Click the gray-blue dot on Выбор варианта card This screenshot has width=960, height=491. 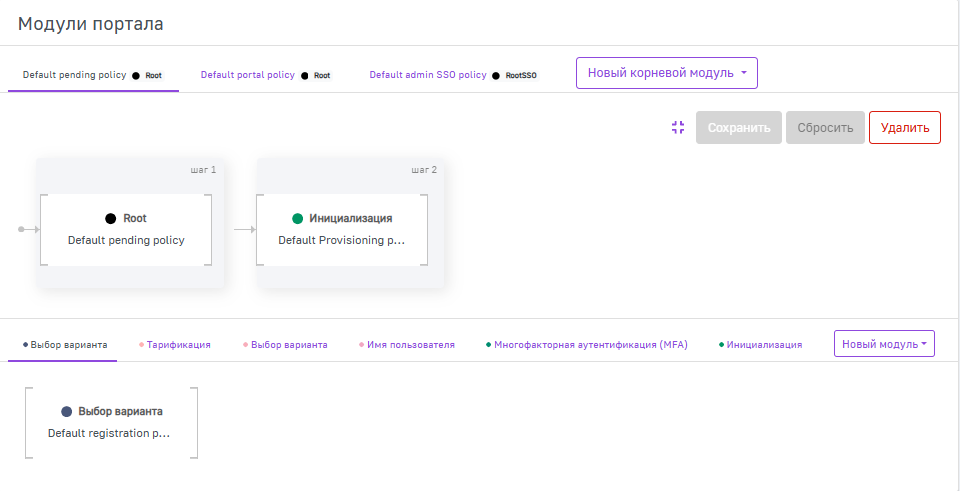66,411
